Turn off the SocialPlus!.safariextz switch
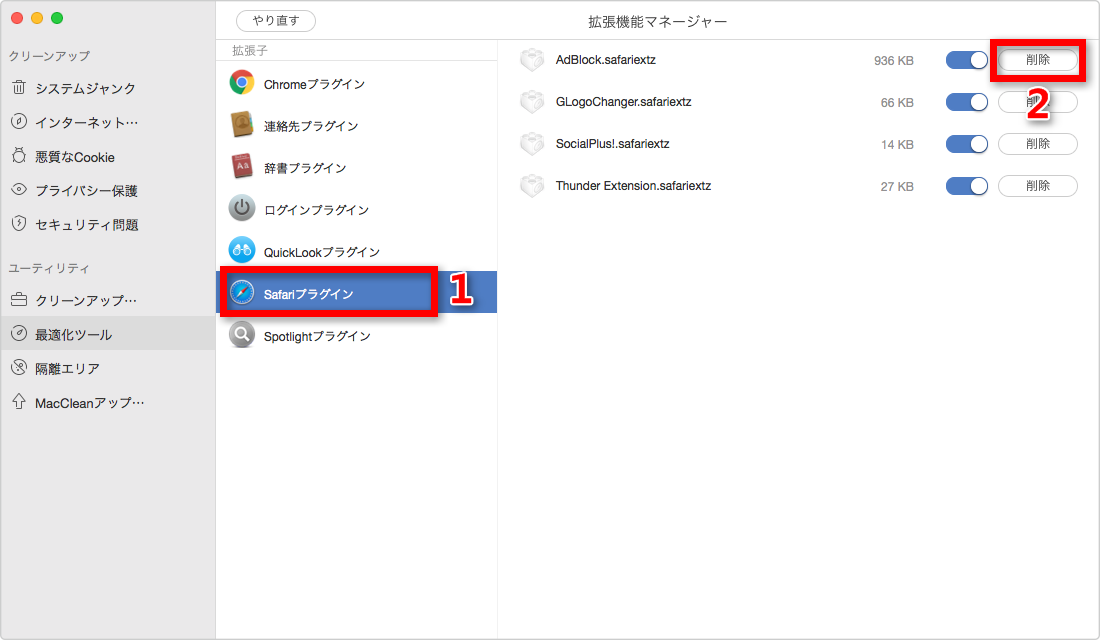This screenshot has width=1100, height=640. (x=967, y=144)
